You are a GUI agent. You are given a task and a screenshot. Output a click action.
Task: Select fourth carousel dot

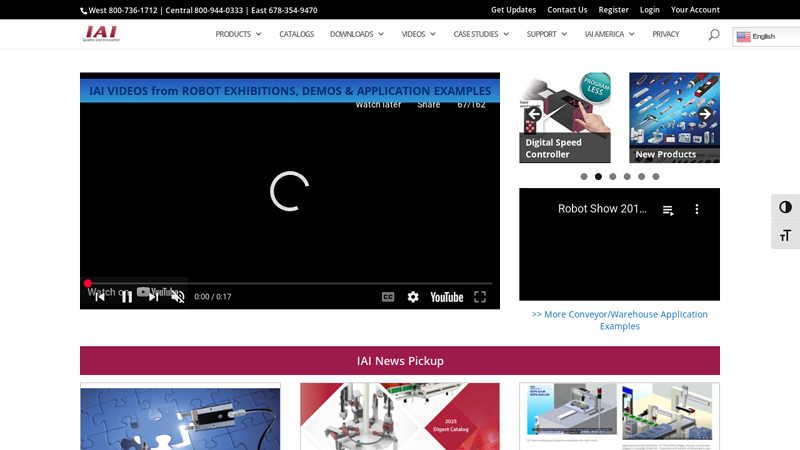[627, 177]
